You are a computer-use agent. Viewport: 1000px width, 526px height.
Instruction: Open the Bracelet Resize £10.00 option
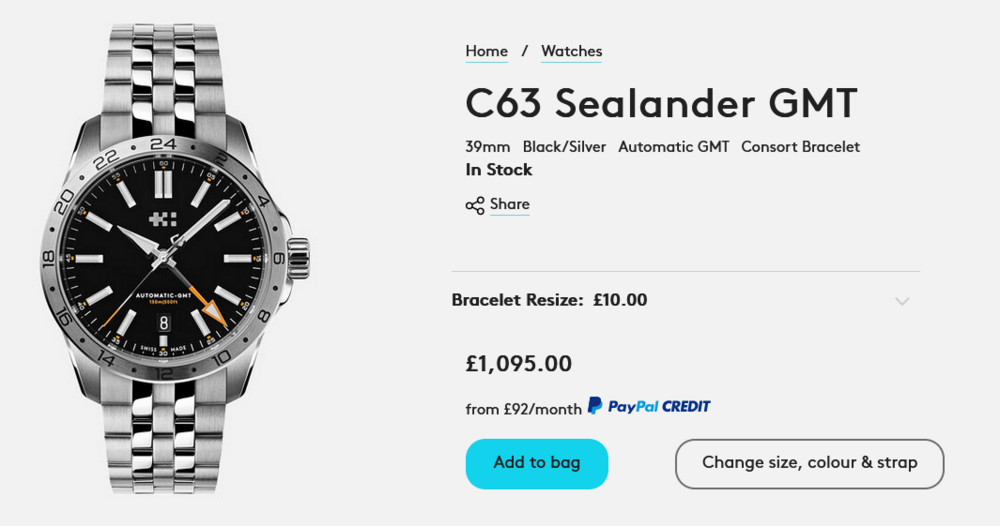click(549, 300)
